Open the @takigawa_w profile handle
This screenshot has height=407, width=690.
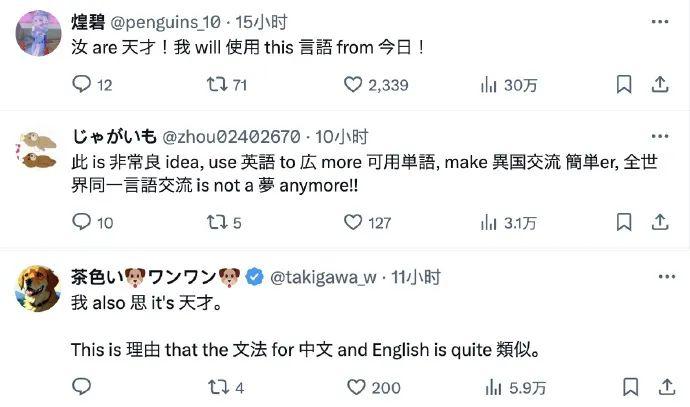323,277
